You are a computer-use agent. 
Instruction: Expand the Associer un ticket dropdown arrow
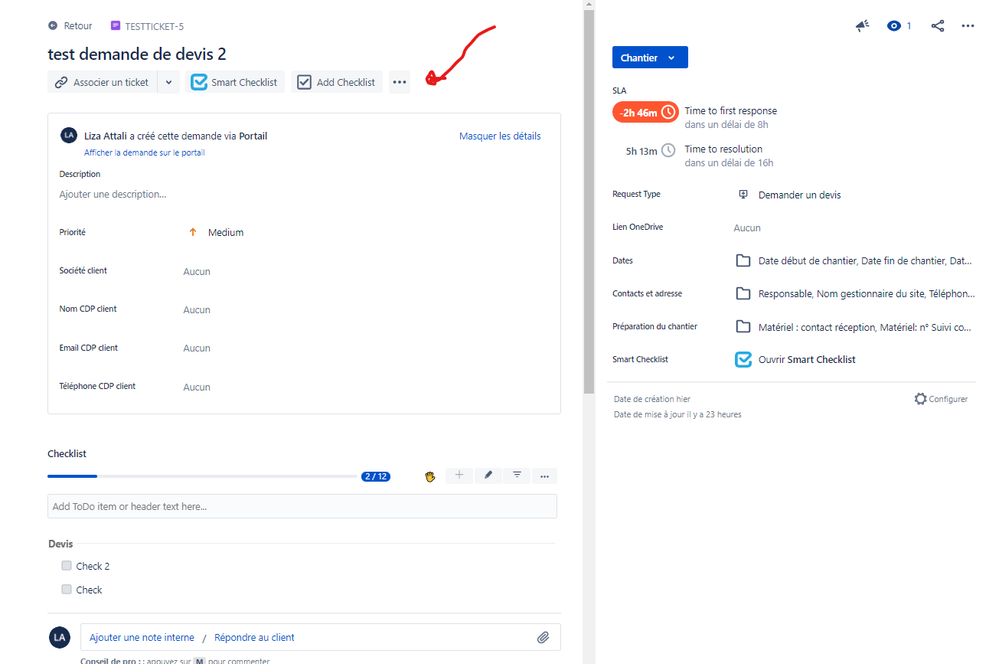[x=169, y=82]
